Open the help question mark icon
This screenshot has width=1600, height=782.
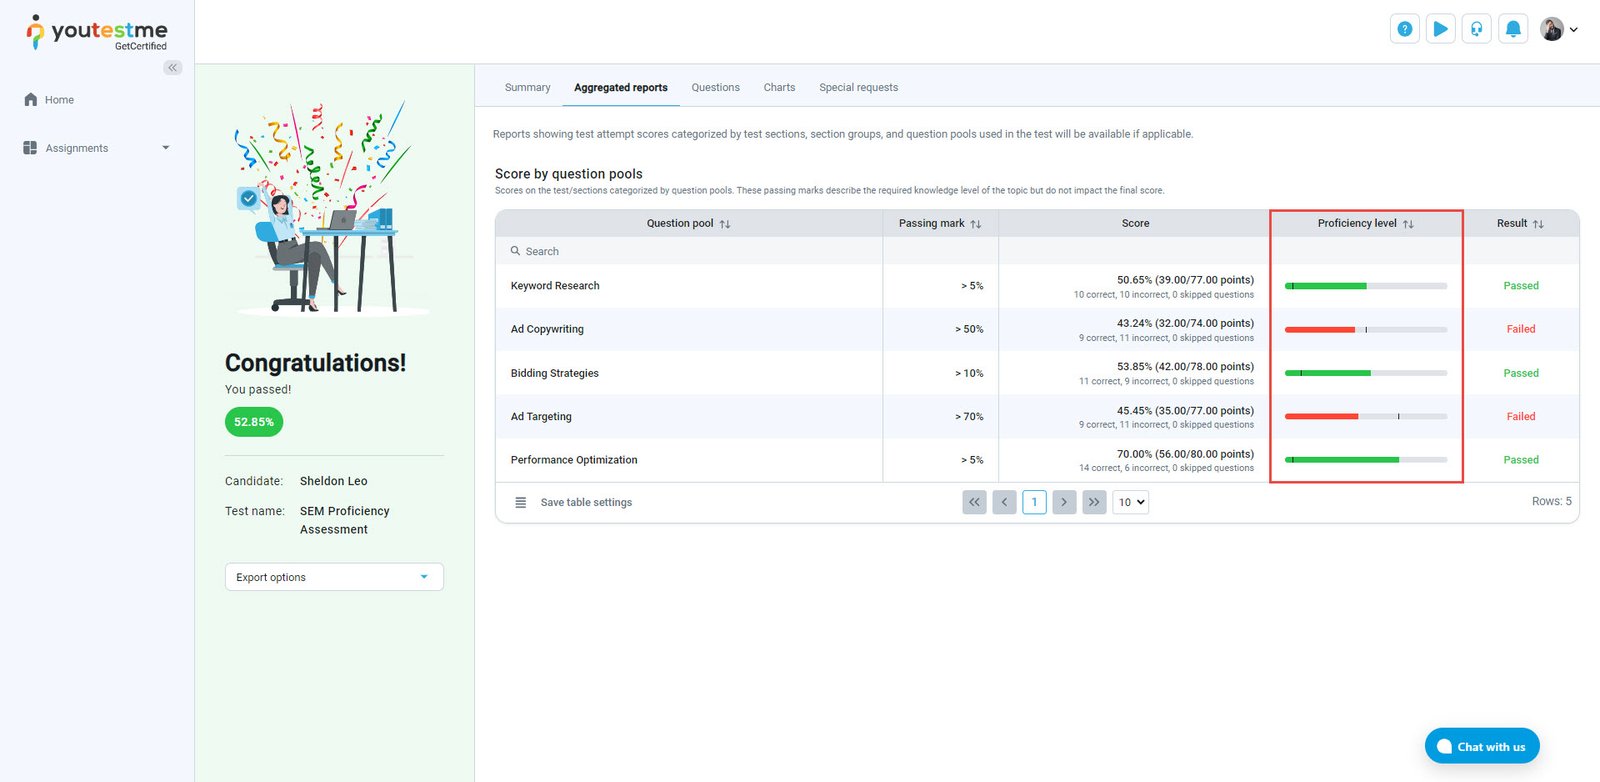1405,29
